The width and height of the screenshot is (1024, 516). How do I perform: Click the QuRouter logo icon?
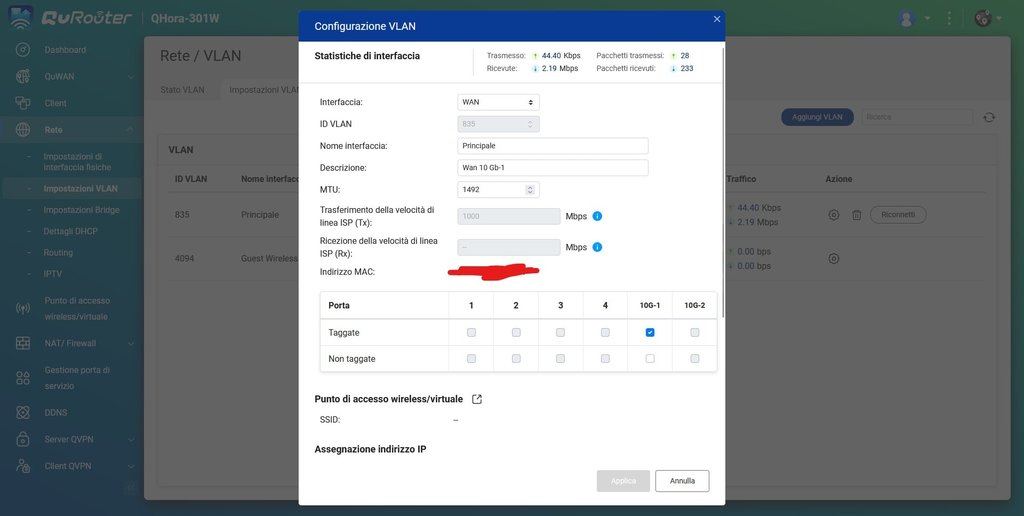20,18
